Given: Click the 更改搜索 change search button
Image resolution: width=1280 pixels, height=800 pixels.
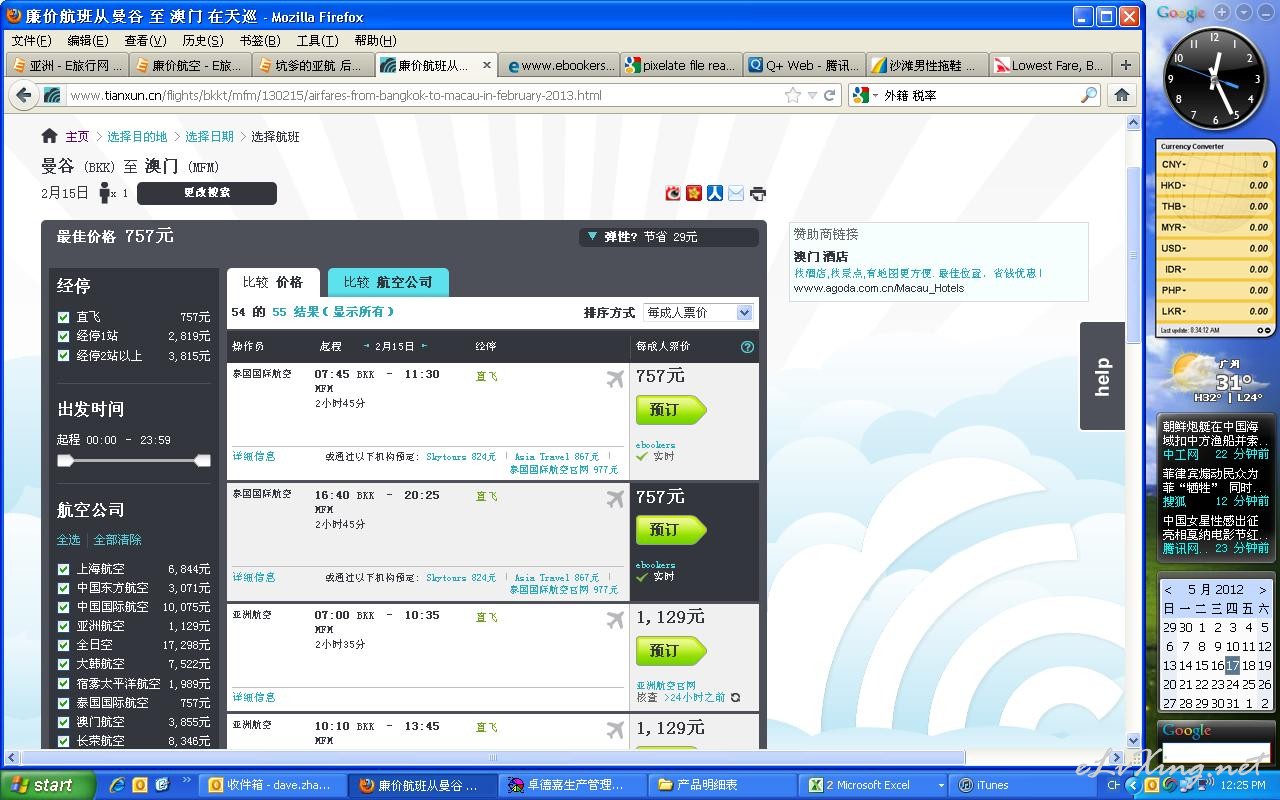Looking at the screenshot, I should tap(207, 193).
